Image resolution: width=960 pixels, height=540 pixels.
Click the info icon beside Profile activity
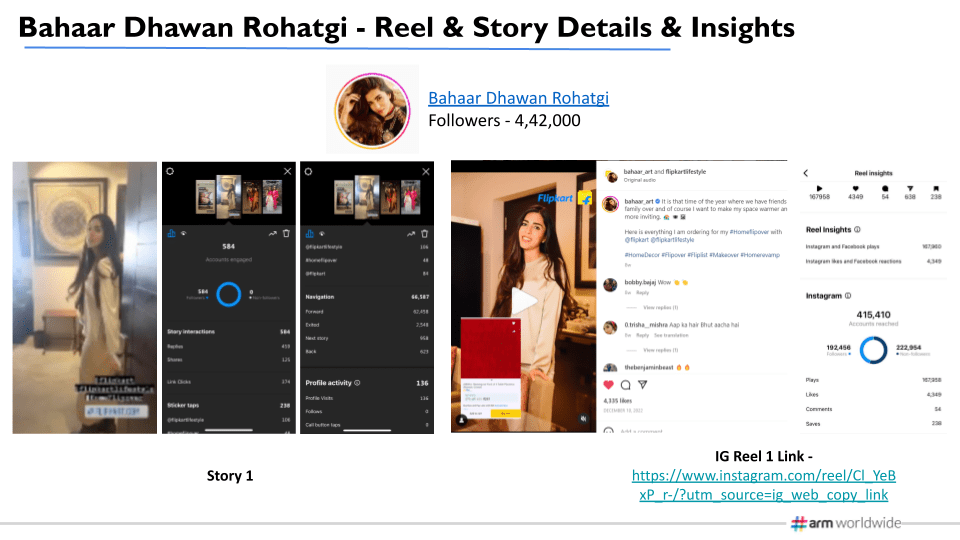click(357, 382)
